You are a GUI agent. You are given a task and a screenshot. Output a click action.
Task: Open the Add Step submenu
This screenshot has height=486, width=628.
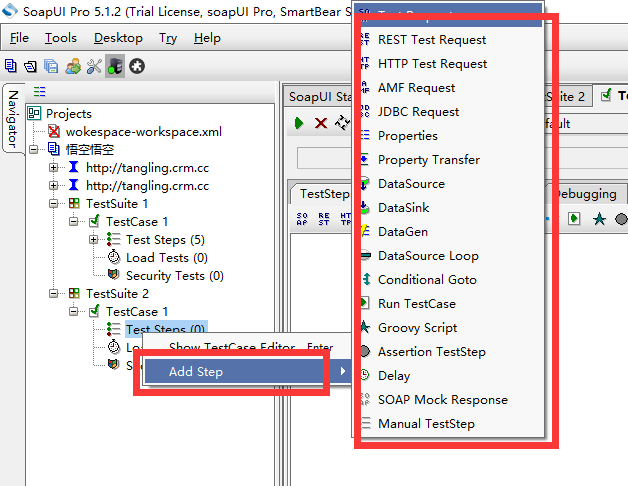point(246,371)
